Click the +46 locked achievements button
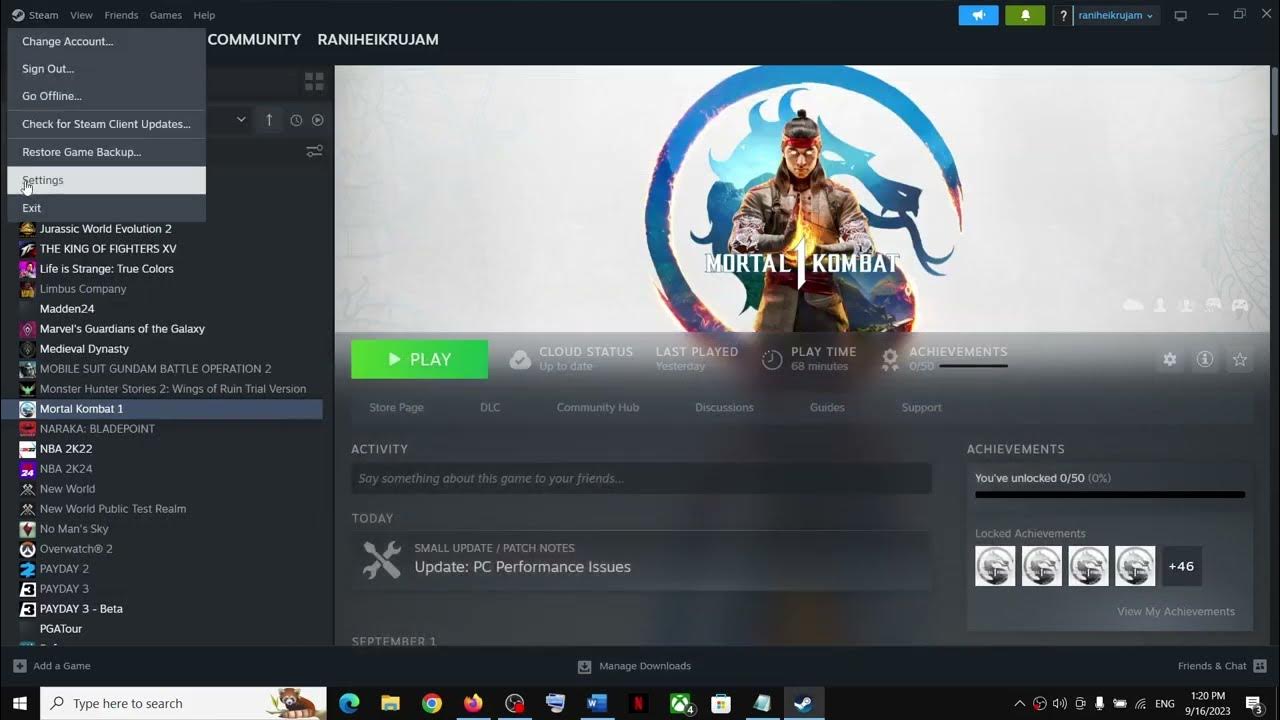The width and height of the screenshot is (1280, 720). [1182, 566]
